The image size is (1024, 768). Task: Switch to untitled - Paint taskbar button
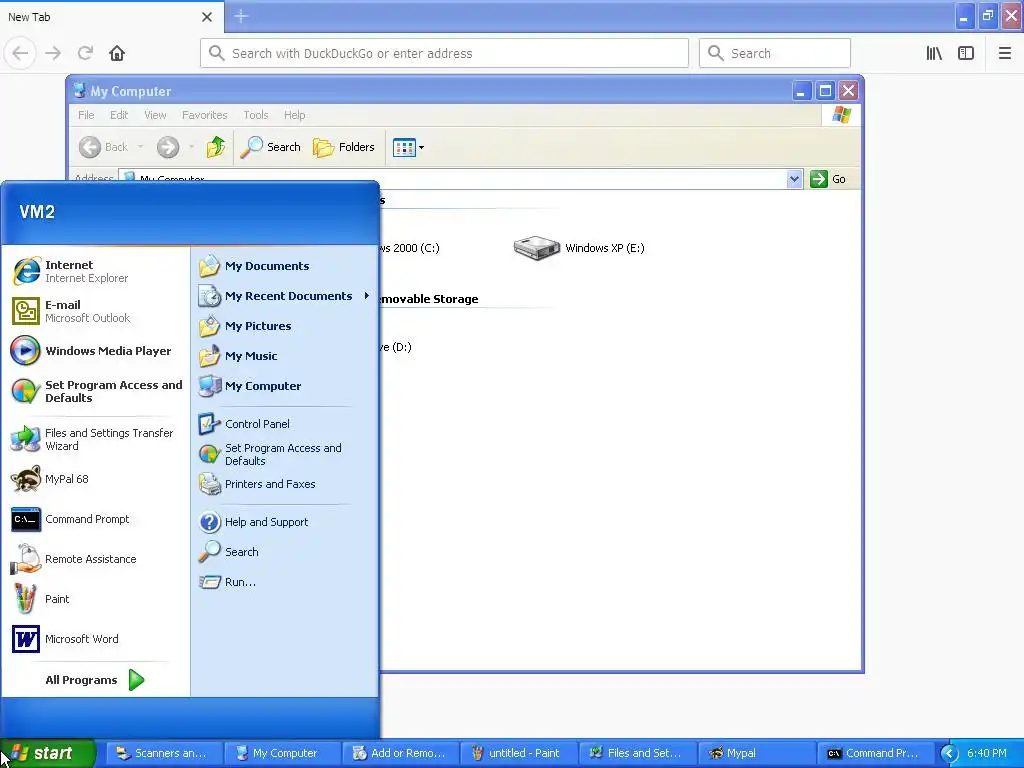pos(519,753)
